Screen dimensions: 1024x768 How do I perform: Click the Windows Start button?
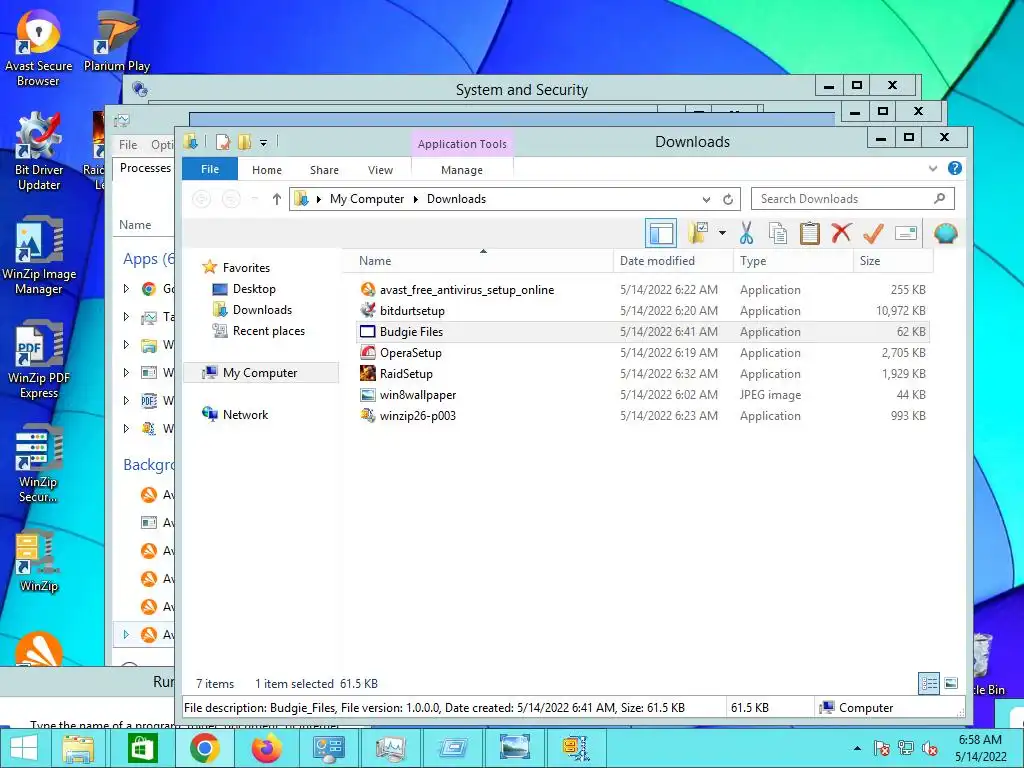[24, 748]
